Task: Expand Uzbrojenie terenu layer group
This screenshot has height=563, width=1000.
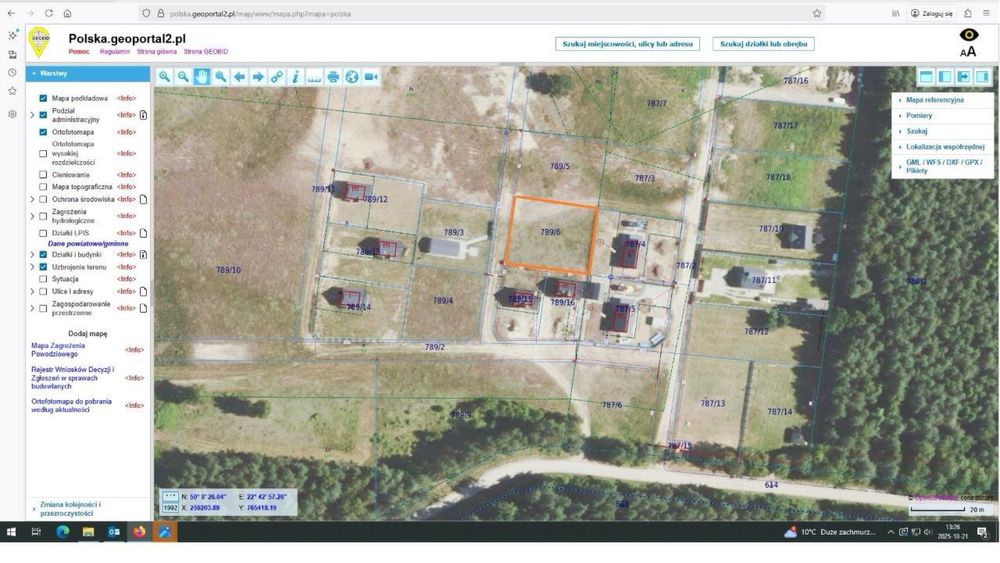Action: (x=33, y=267)
